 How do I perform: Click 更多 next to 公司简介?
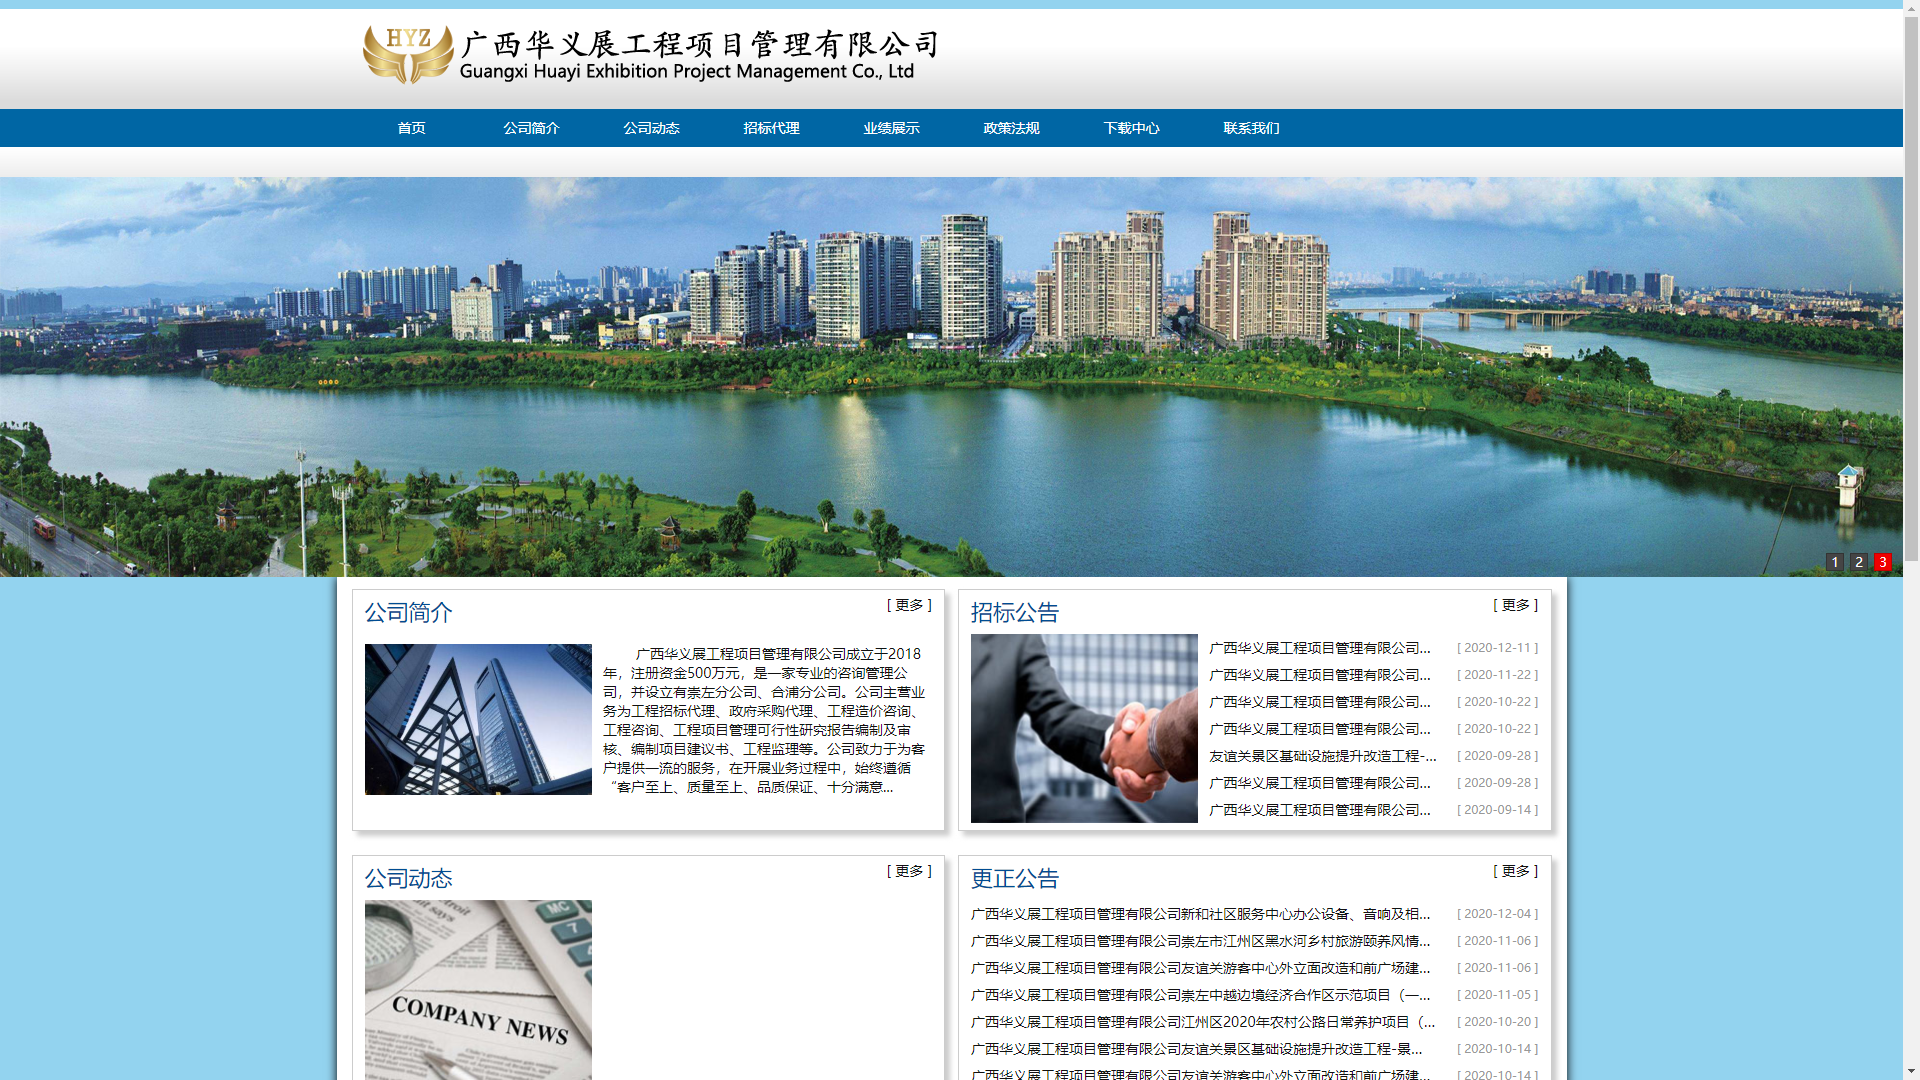(x=909, y=605)
